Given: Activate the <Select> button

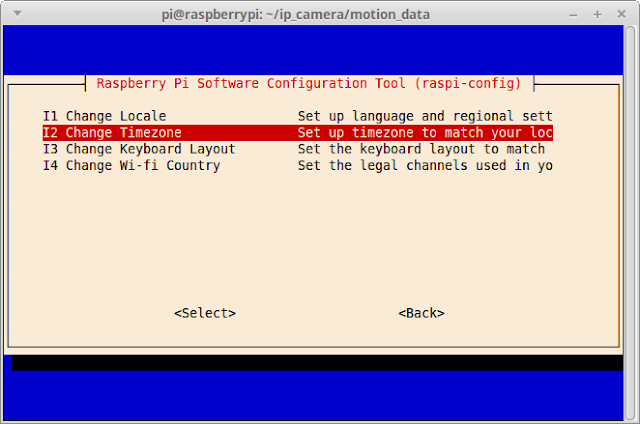Looking at the screenshot, I should (x=205, y=313).
